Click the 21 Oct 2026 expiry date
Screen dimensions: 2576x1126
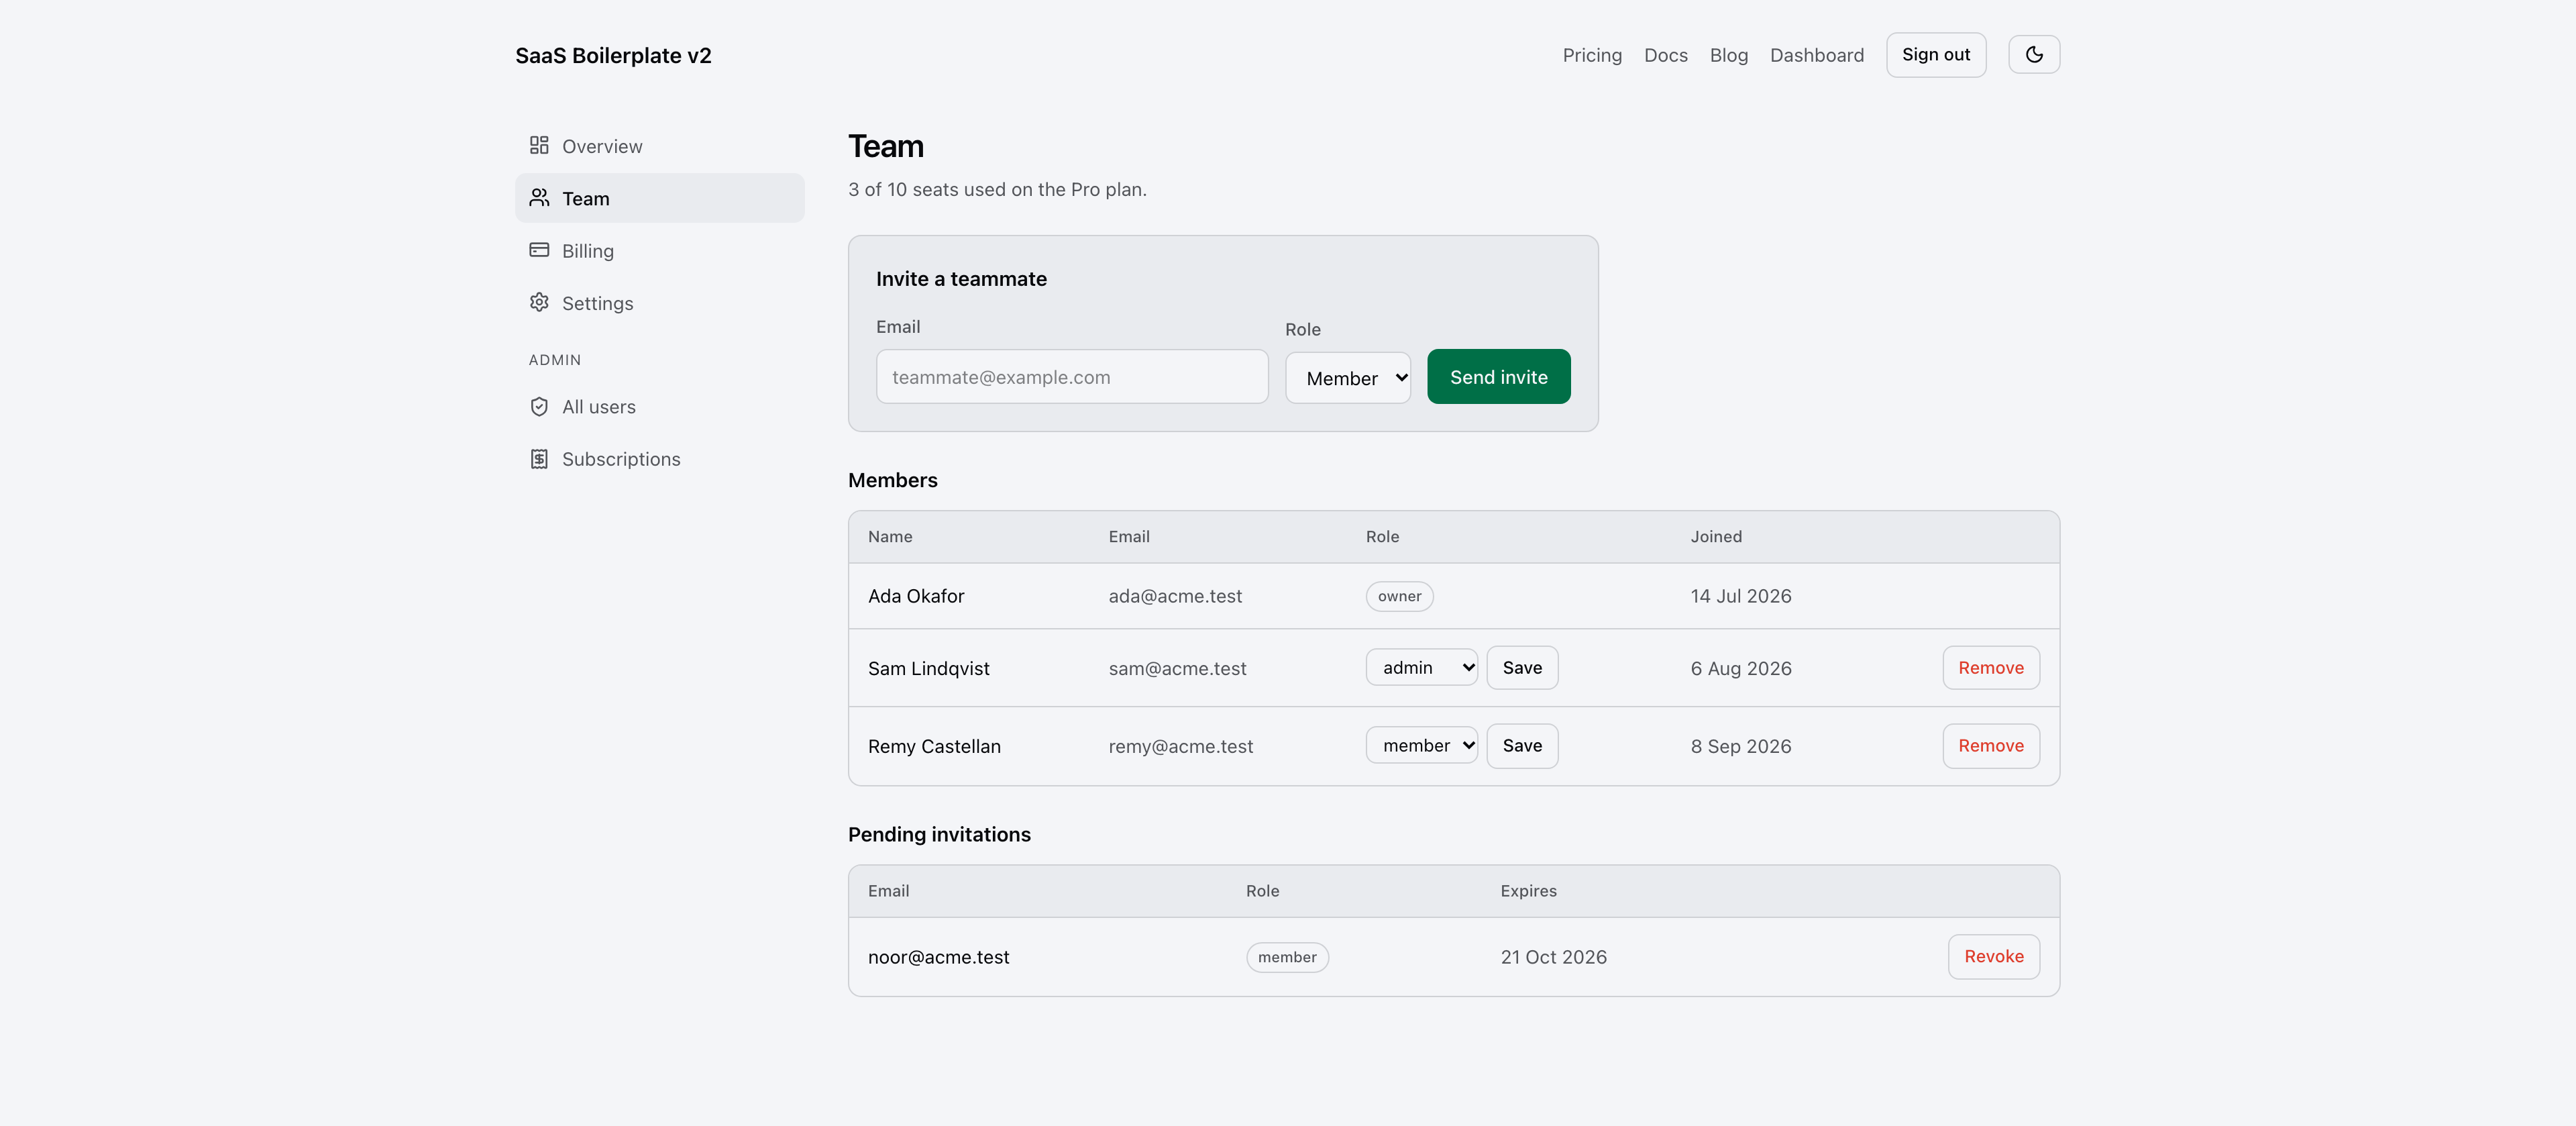[1553, 958]
